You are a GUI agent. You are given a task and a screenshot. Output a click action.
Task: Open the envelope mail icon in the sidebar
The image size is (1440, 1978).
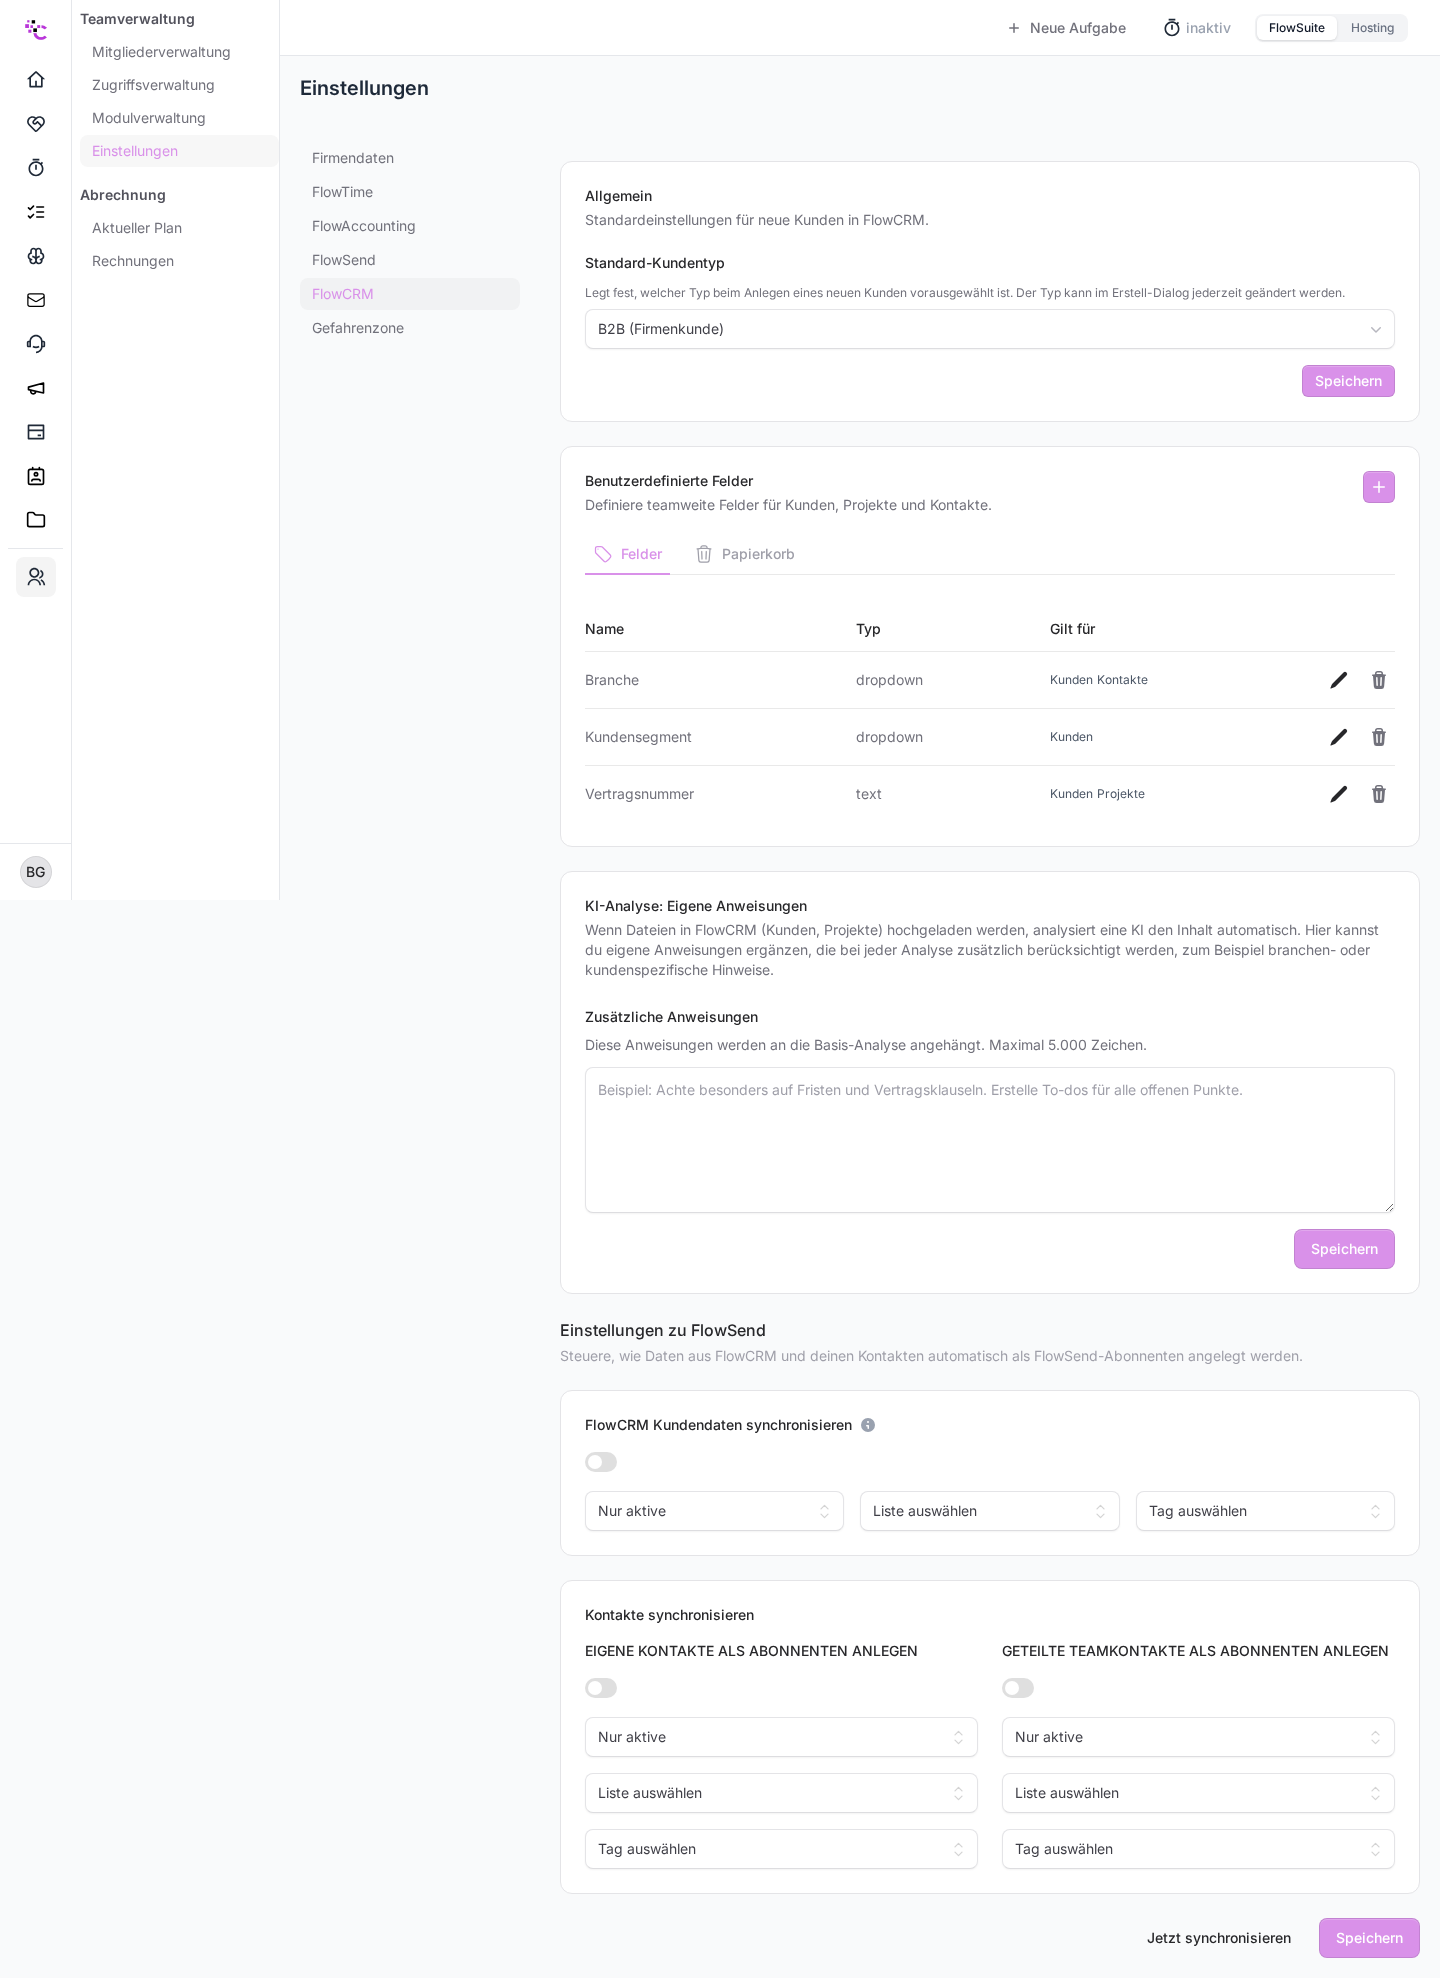coord(36,299)
